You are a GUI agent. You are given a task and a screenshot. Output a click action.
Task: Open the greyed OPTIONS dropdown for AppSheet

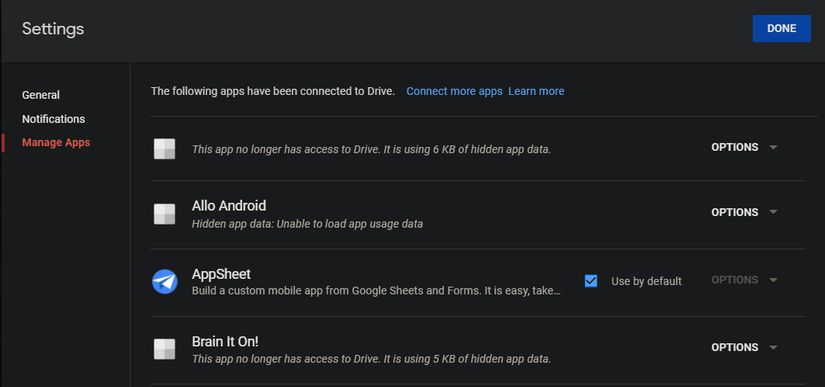[744, 280]
